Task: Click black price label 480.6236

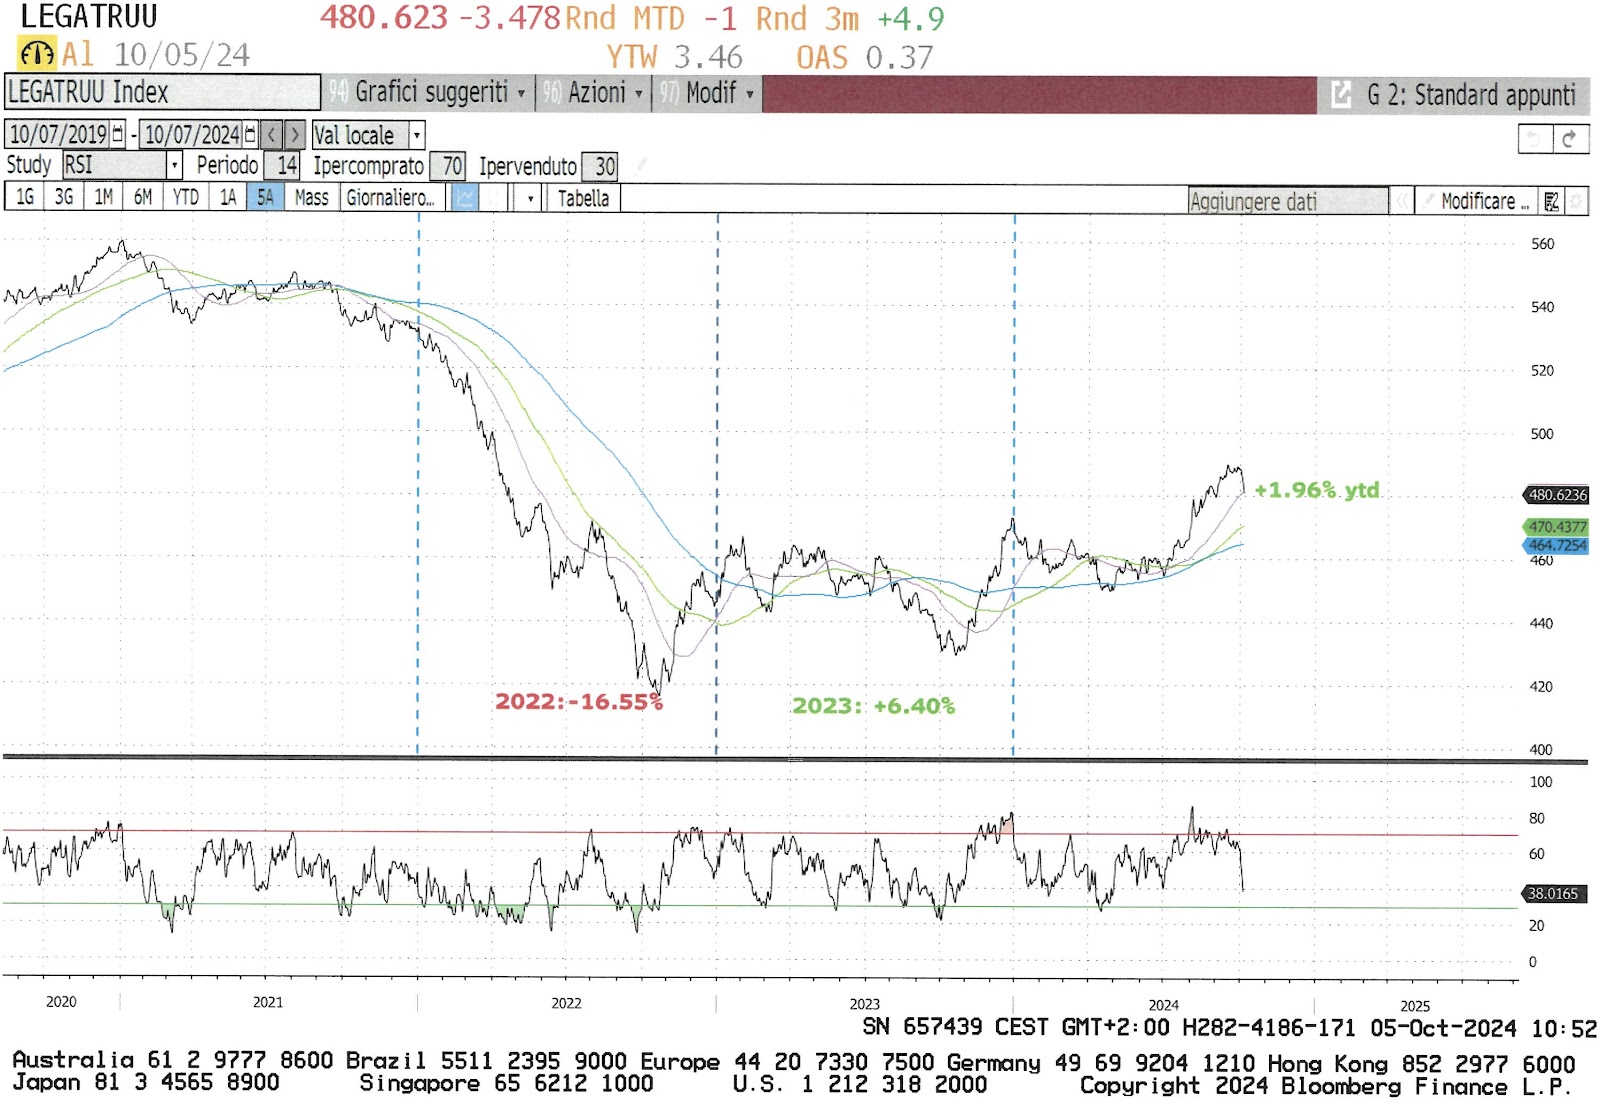Action: (x=1555, y=495)
